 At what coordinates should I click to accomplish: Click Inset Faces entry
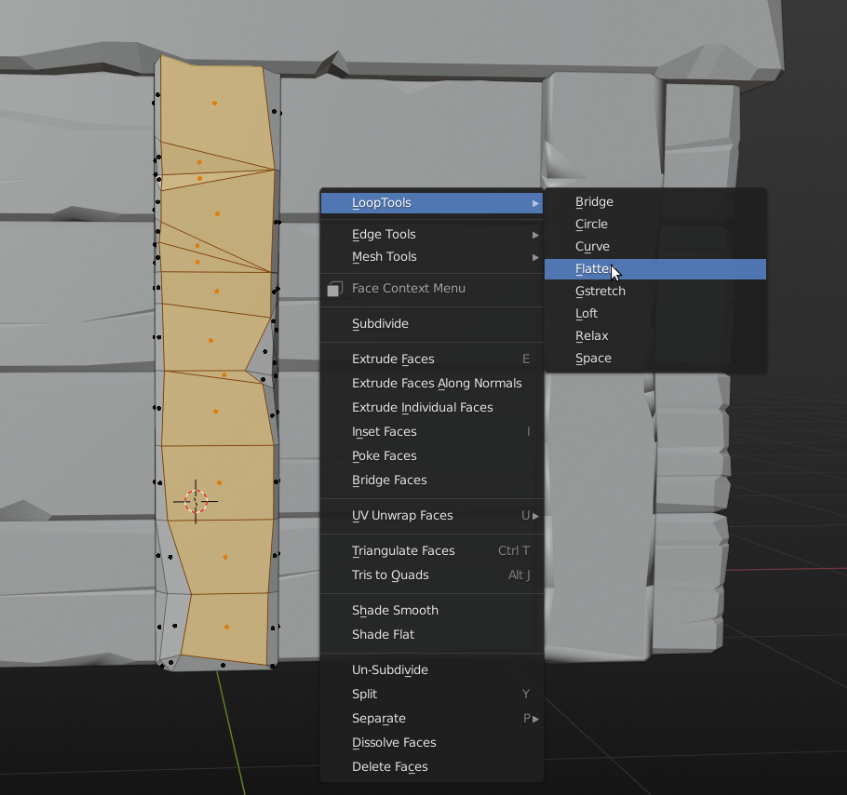(x=432, y=432)
